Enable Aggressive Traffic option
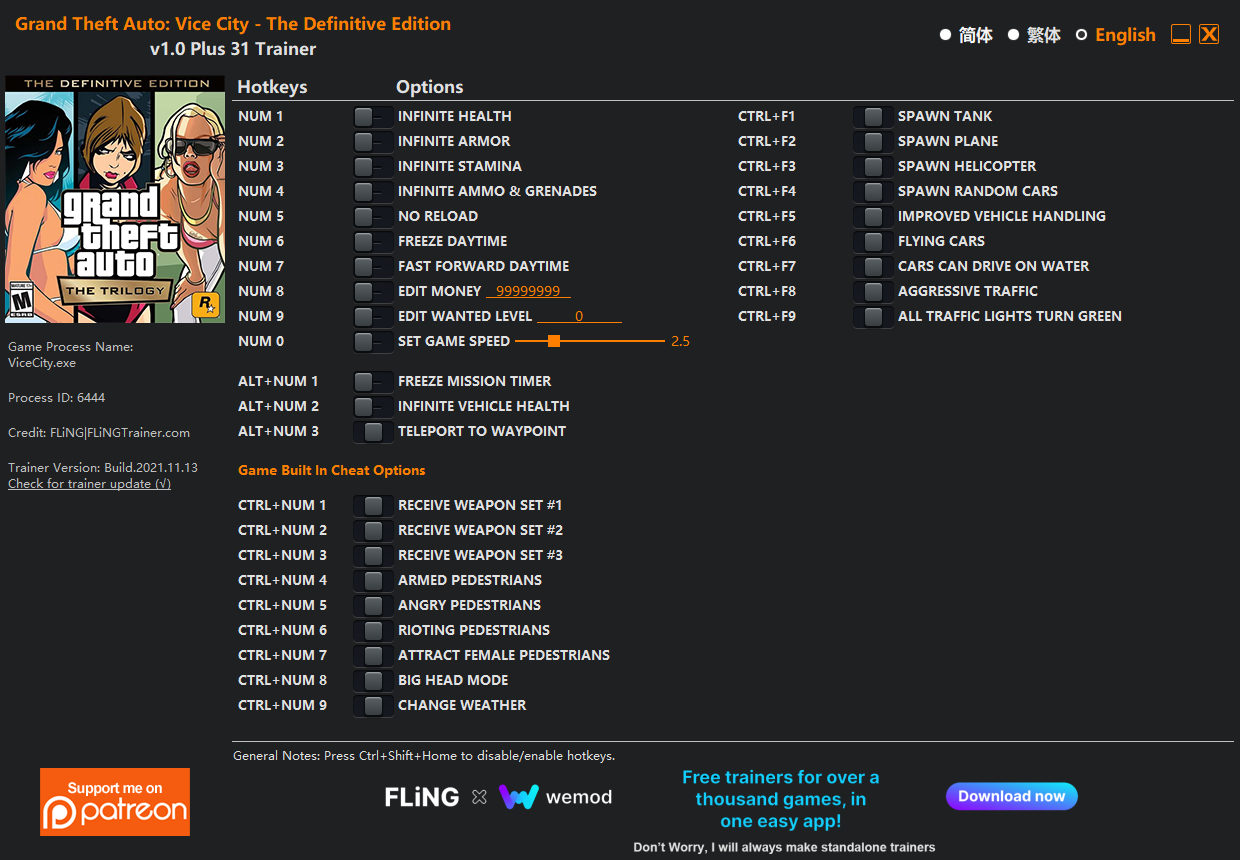 point(873,291)
